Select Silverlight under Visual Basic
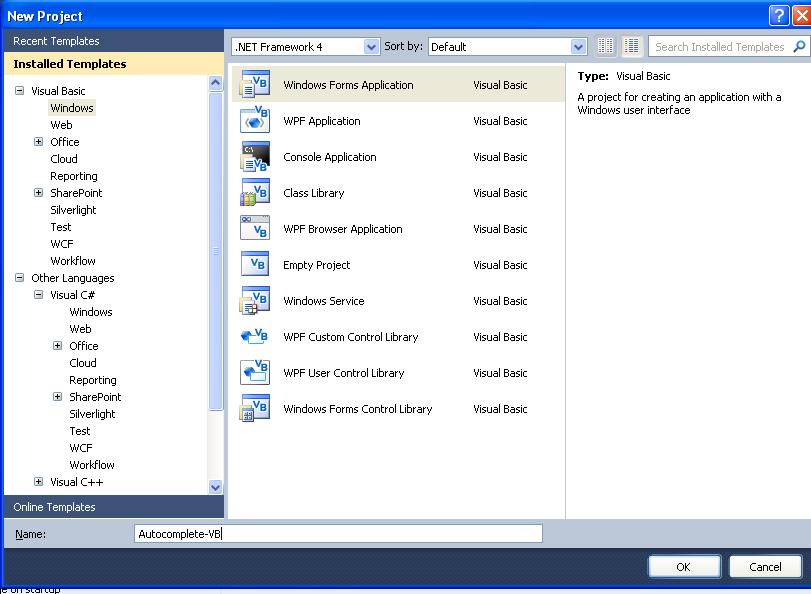This screenshot has width=811, height=594. click(73, 210)
